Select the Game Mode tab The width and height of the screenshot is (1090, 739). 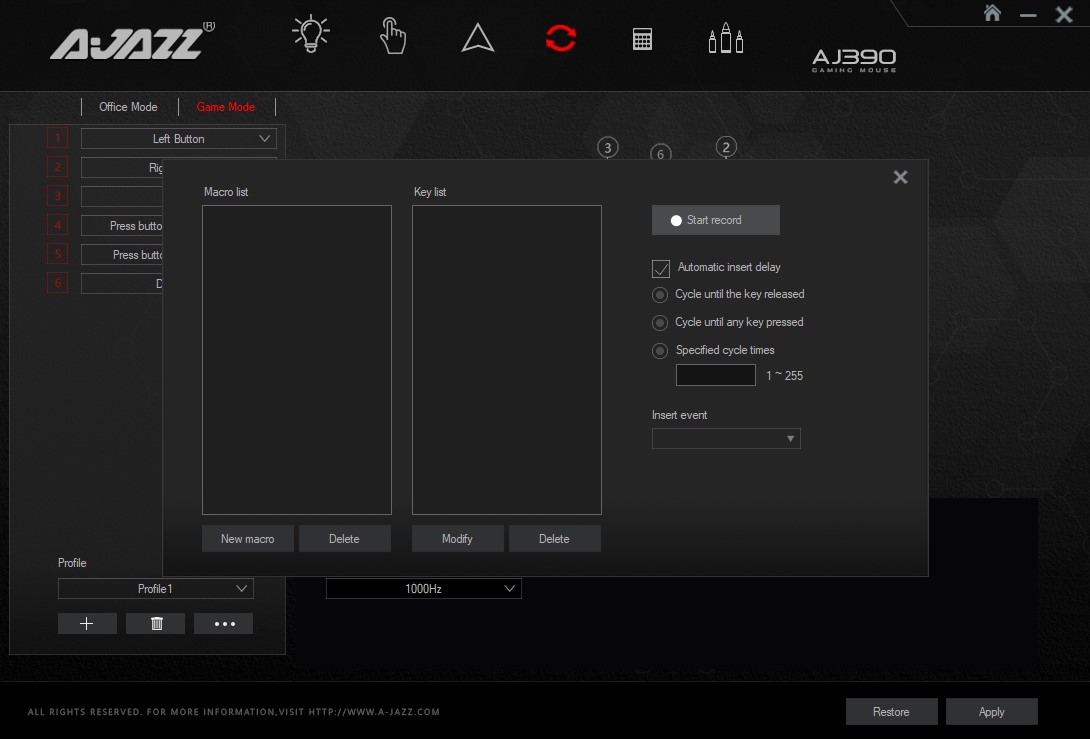tap(227, 107)
